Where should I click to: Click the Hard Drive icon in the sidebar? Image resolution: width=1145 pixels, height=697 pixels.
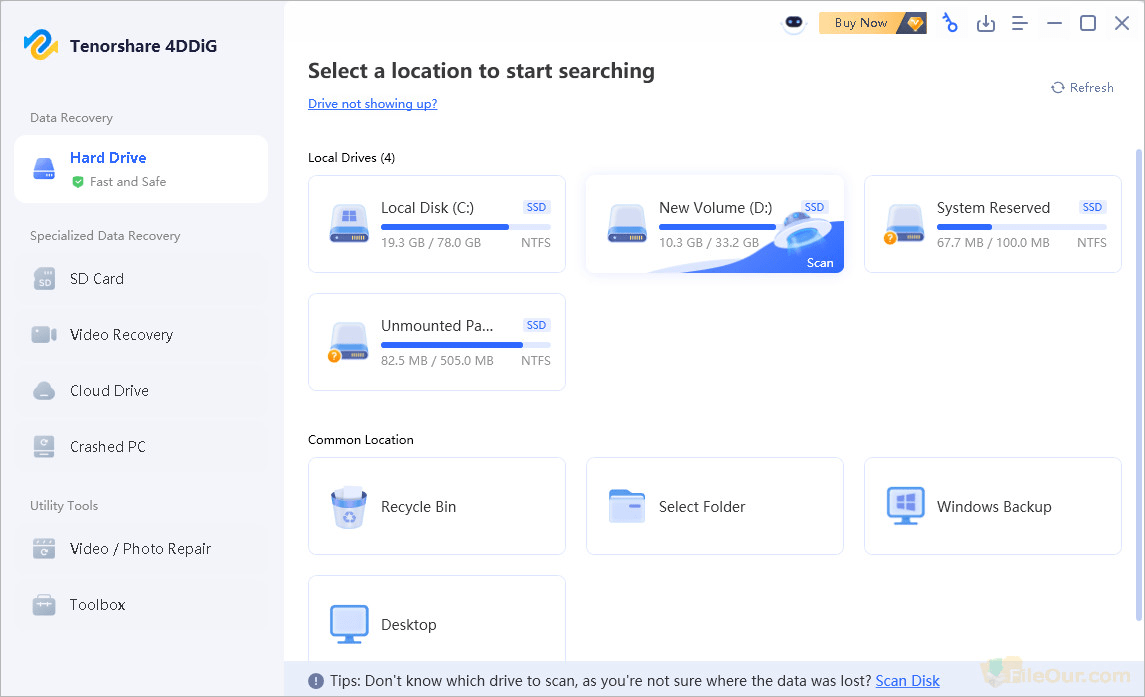tap(44, 169)
